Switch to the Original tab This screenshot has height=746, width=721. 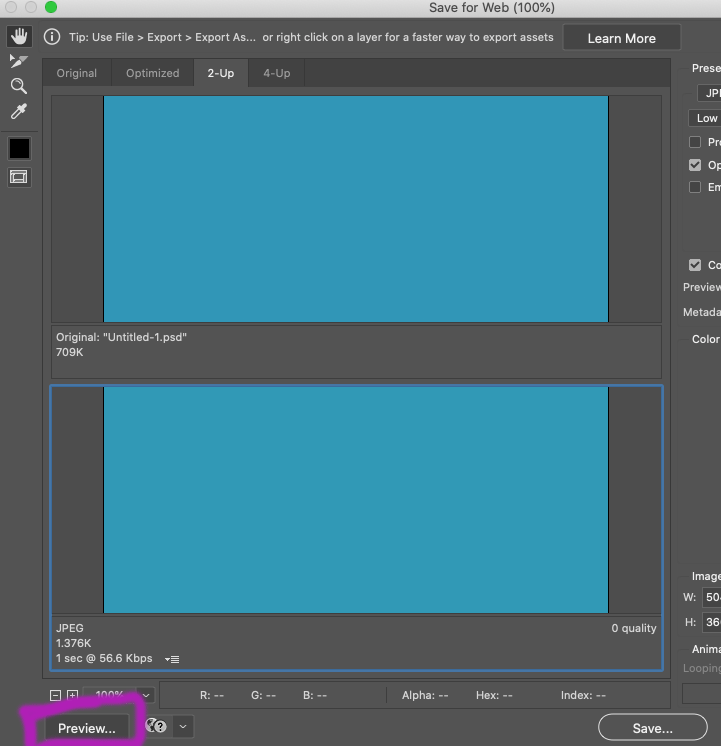click(x=77, y=73)
